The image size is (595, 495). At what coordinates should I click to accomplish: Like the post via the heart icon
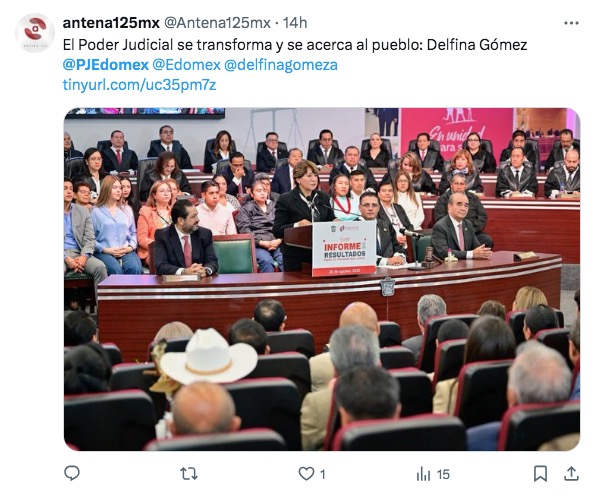click(306, 474)
